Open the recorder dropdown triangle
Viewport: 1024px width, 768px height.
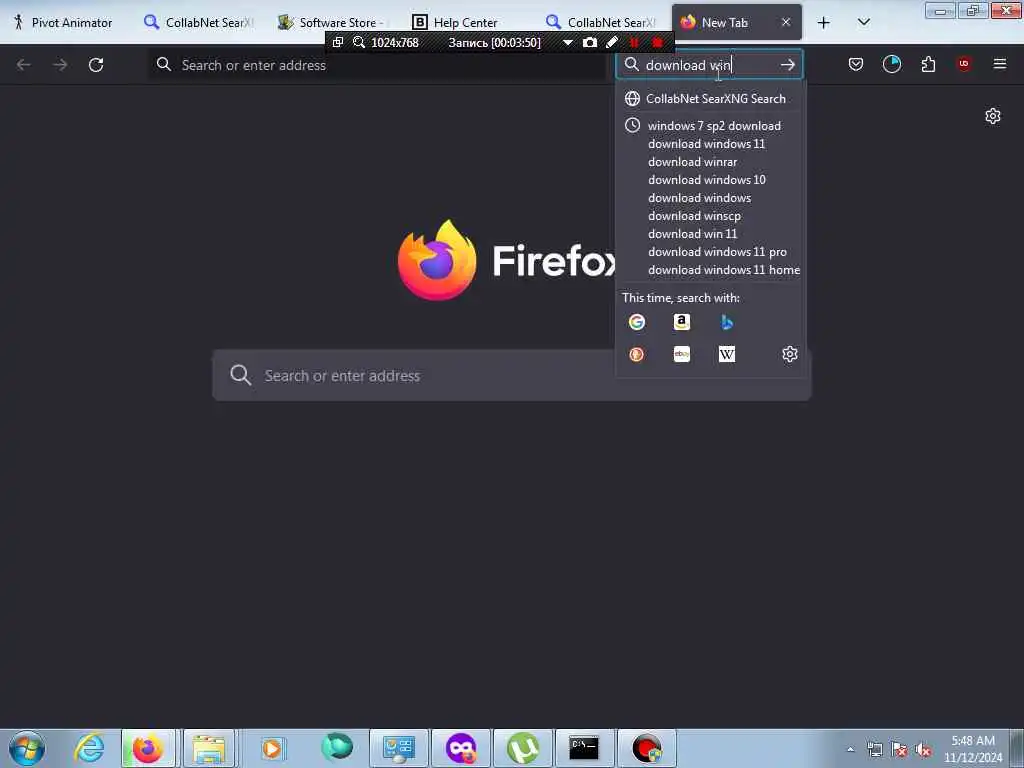568,42
